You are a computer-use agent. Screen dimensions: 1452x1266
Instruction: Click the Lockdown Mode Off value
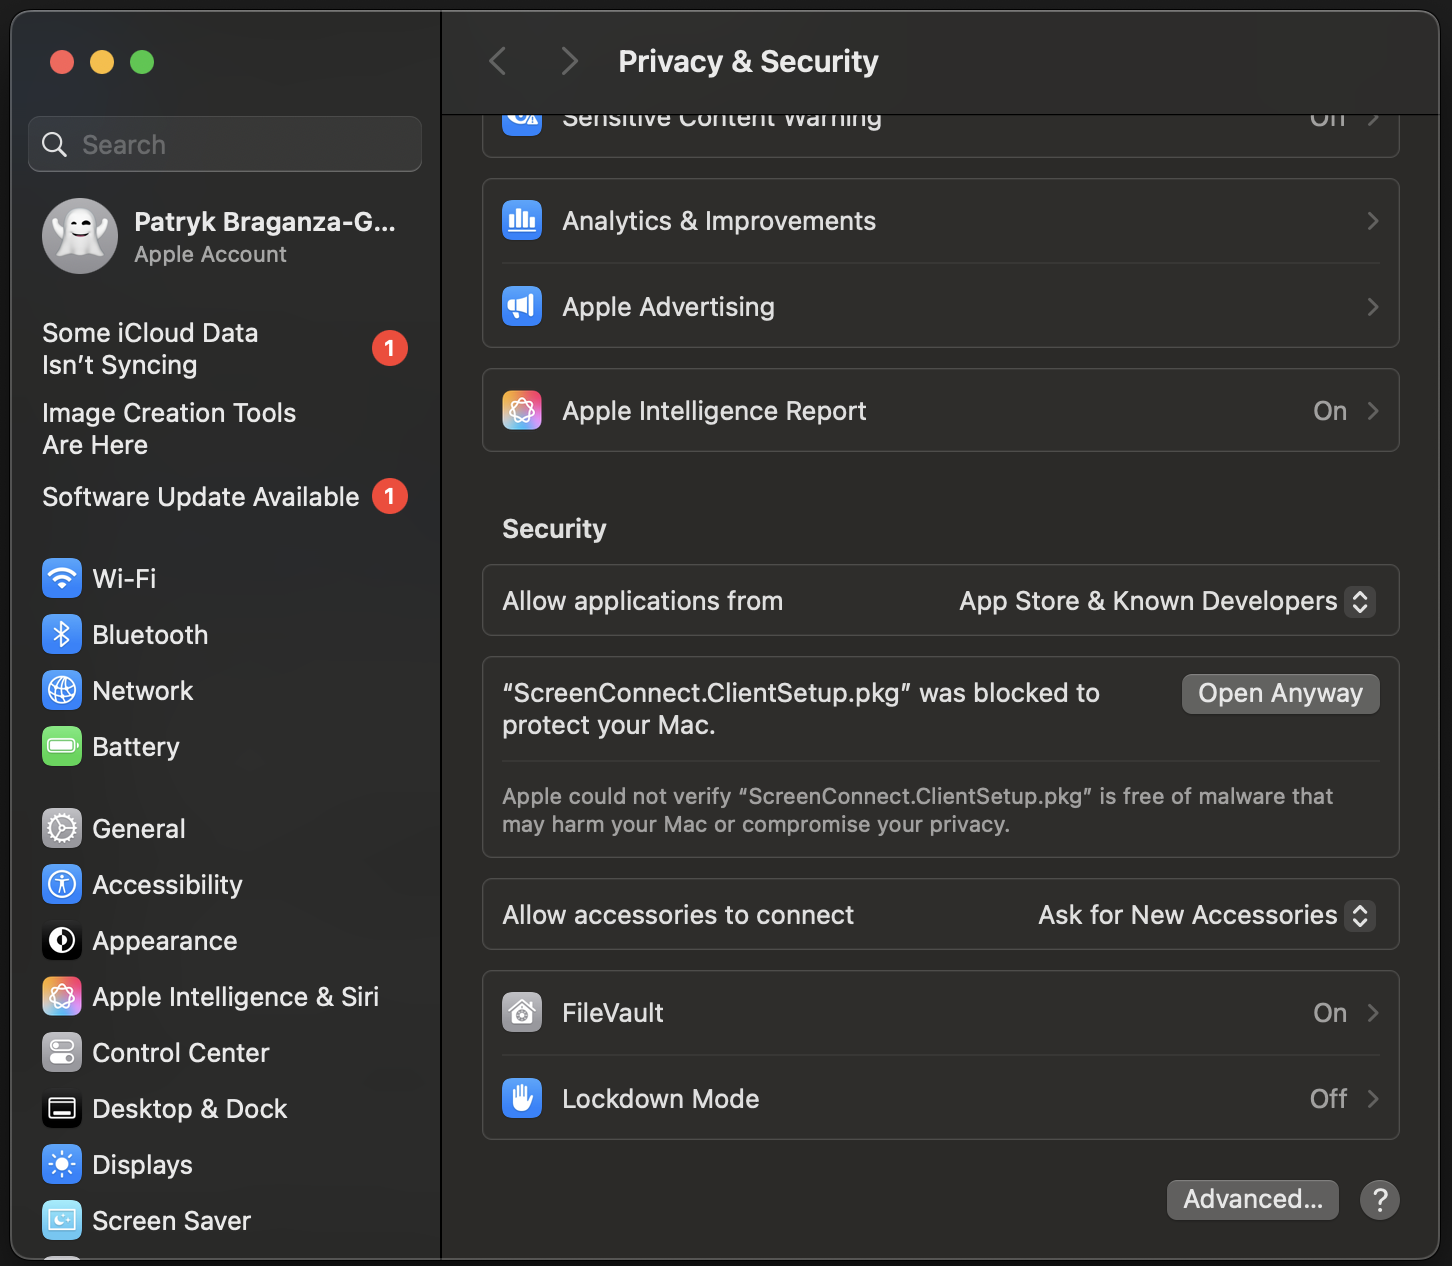[x=1329, y=1099]
